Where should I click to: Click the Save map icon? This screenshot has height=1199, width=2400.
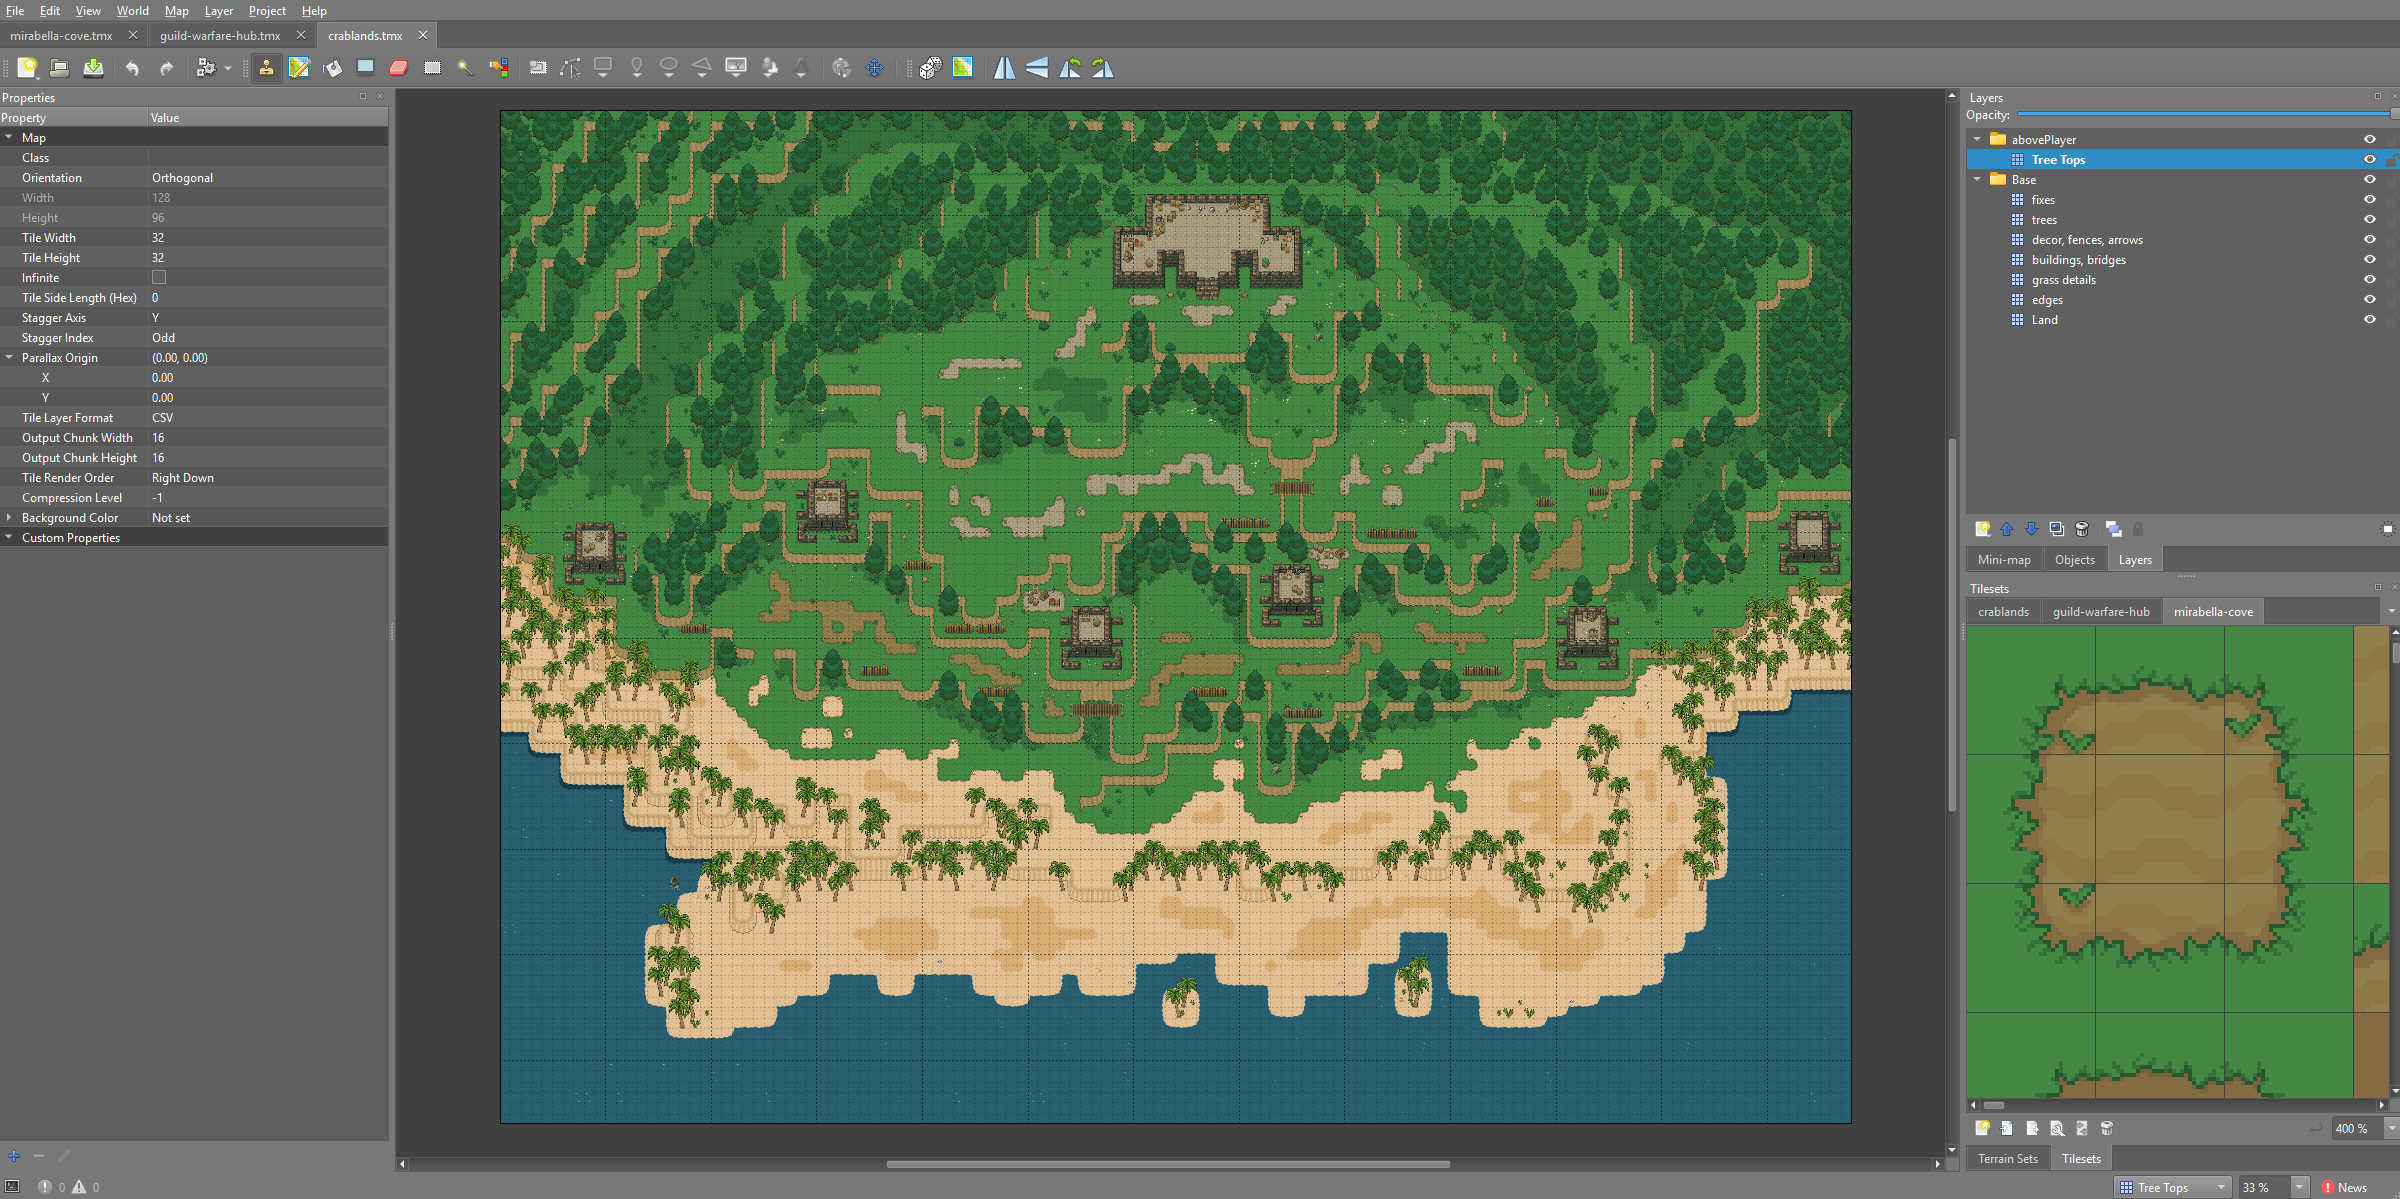93,68
